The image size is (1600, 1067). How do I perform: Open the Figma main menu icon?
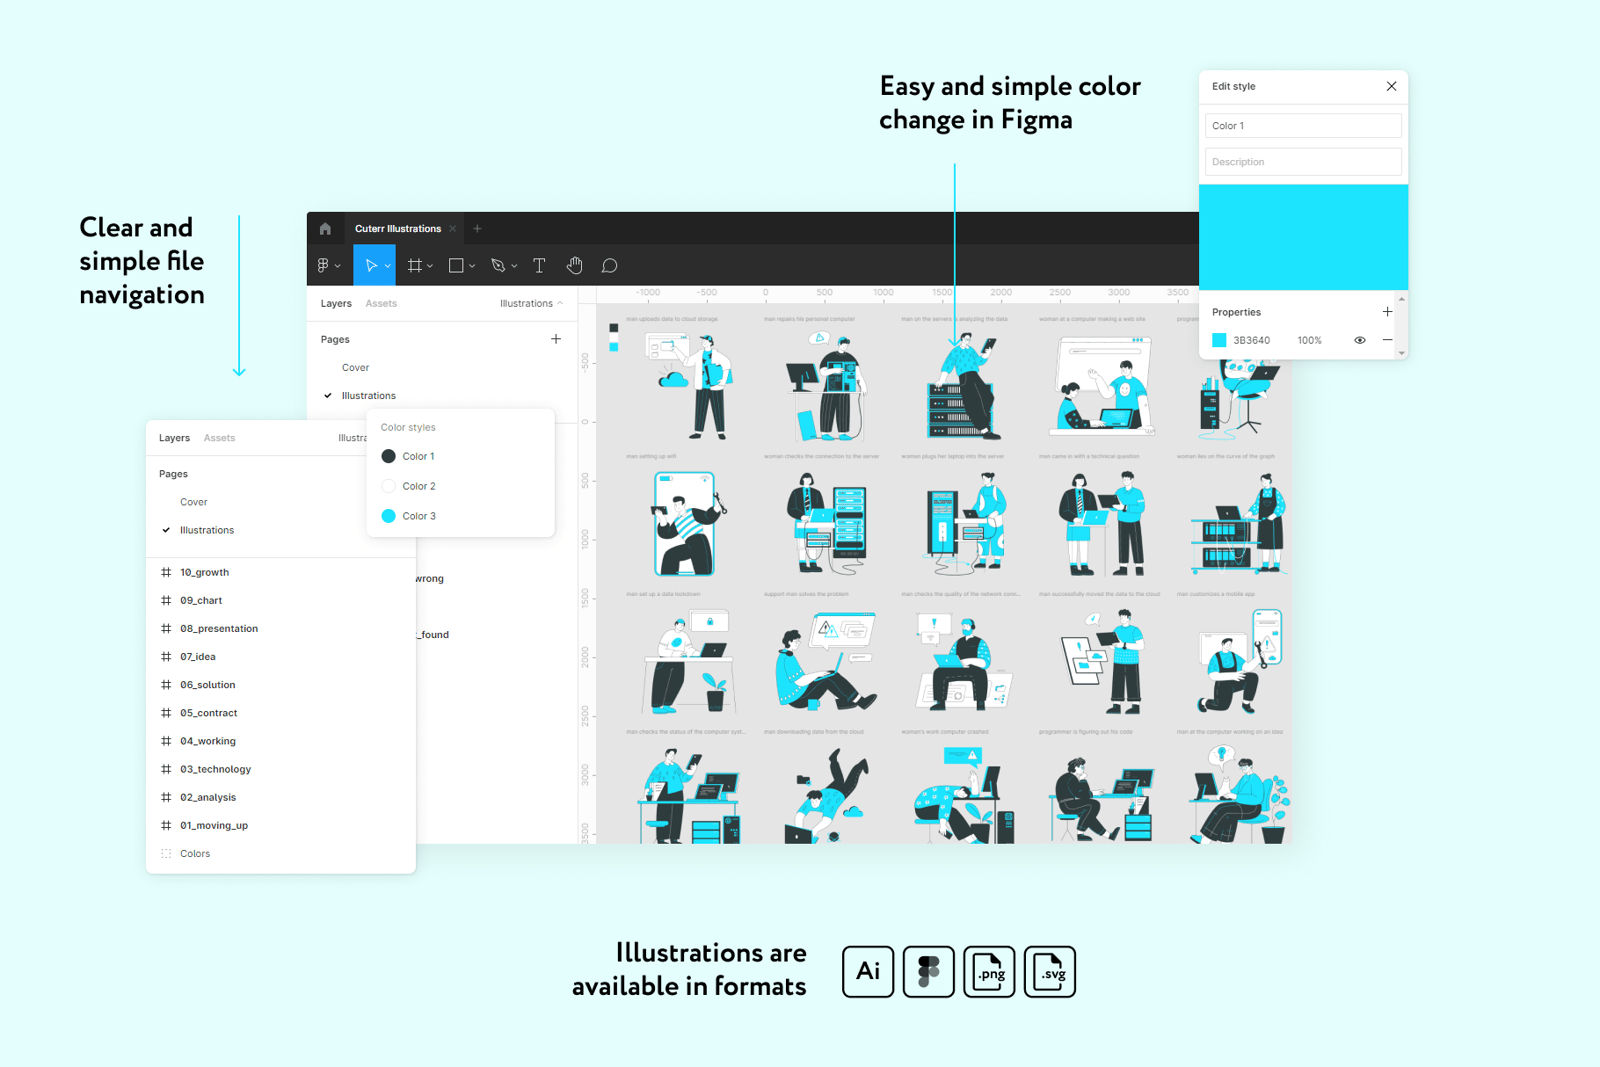click(x=324, y=266)
